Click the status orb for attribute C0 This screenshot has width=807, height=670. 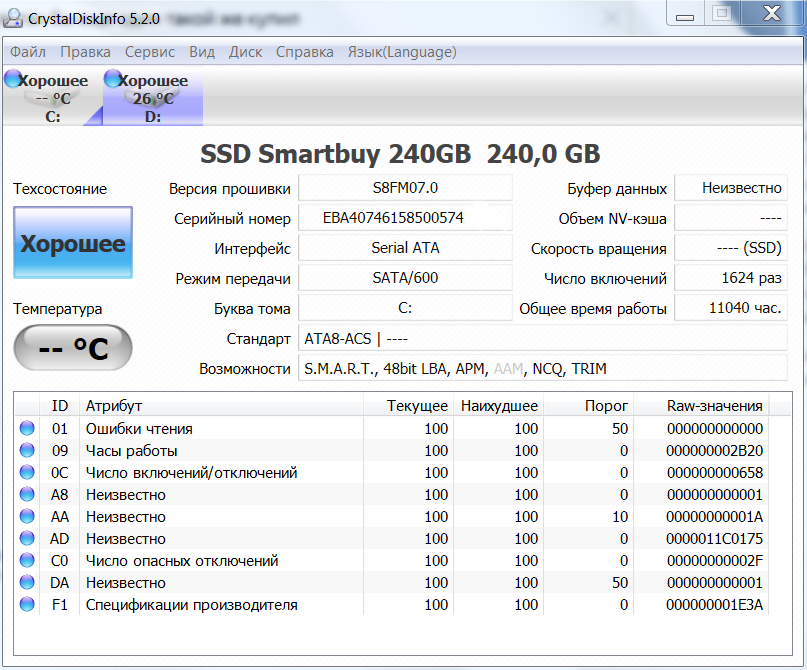point(27,560)
